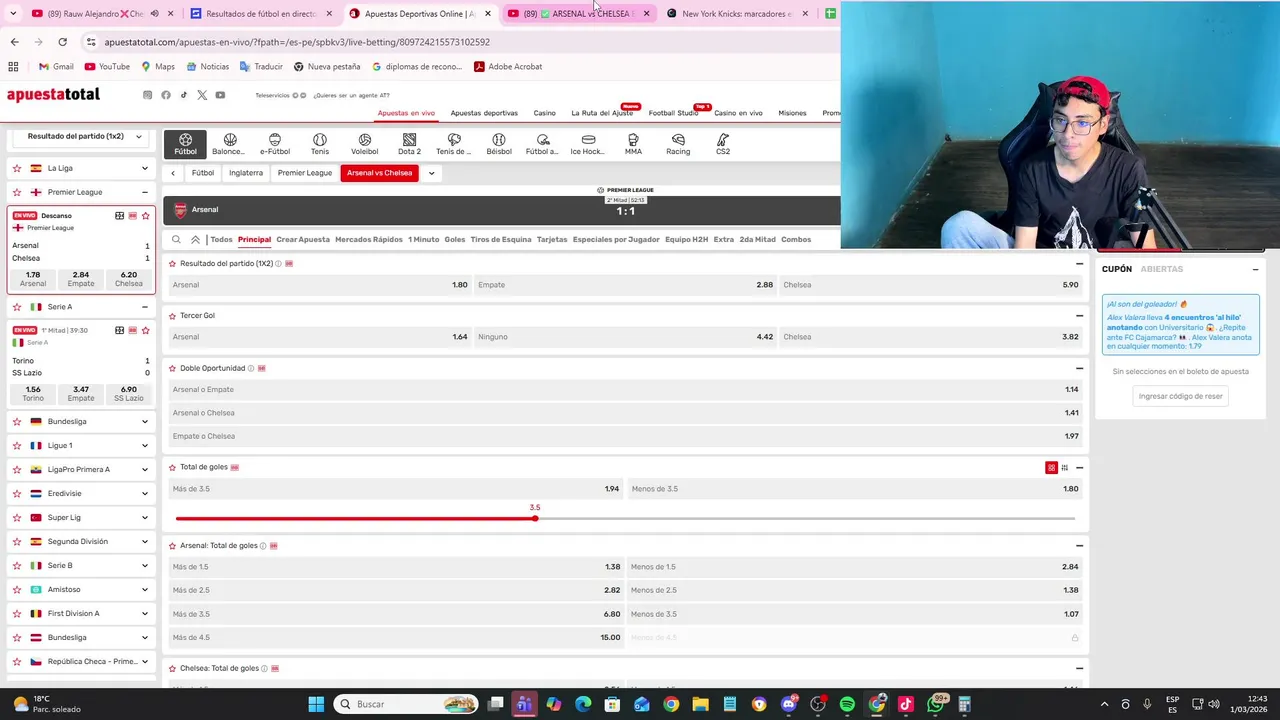Open the ABIERTAS coupon tab

tap(1162, 269)
